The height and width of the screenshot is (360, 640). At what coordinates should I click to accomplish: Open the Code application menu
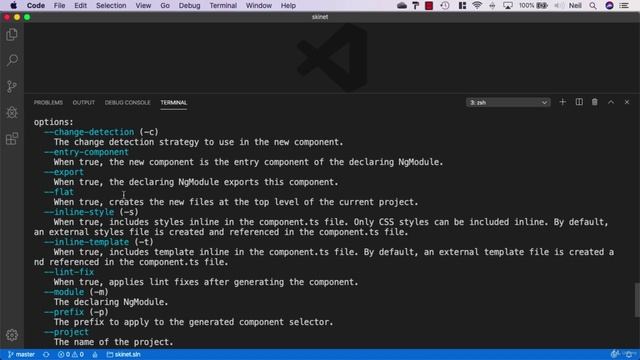[36, 5]
